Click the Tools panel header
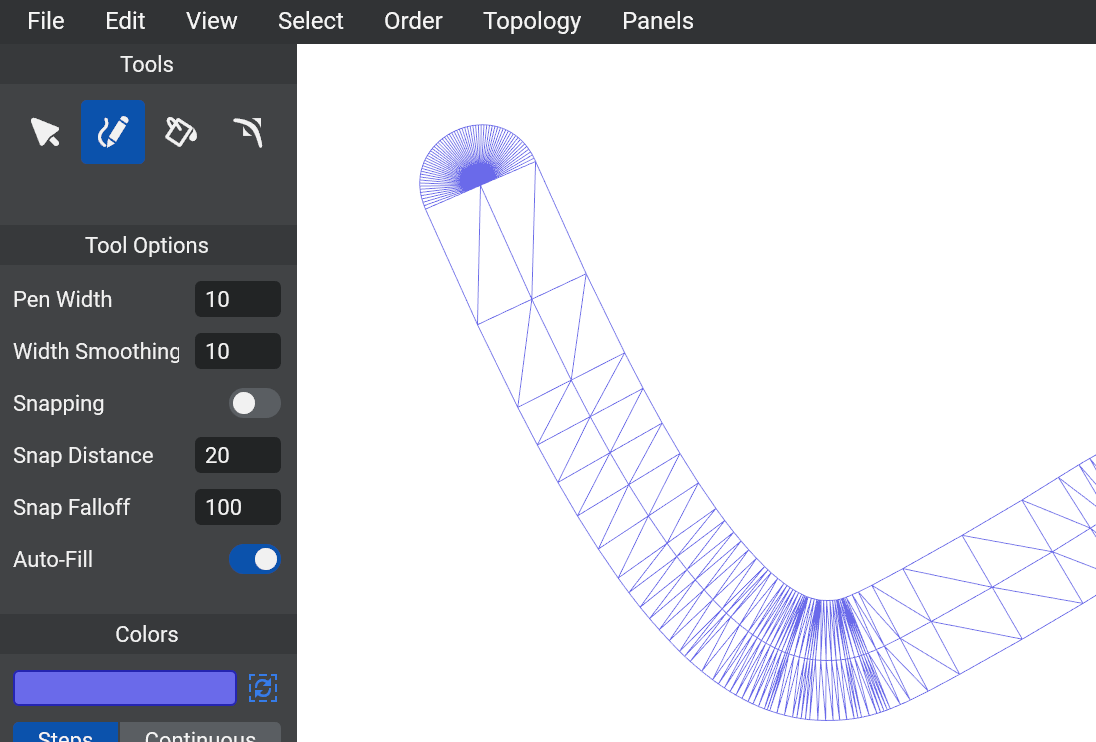Screen dimensions: 1096x742 (x=147, y=64)
